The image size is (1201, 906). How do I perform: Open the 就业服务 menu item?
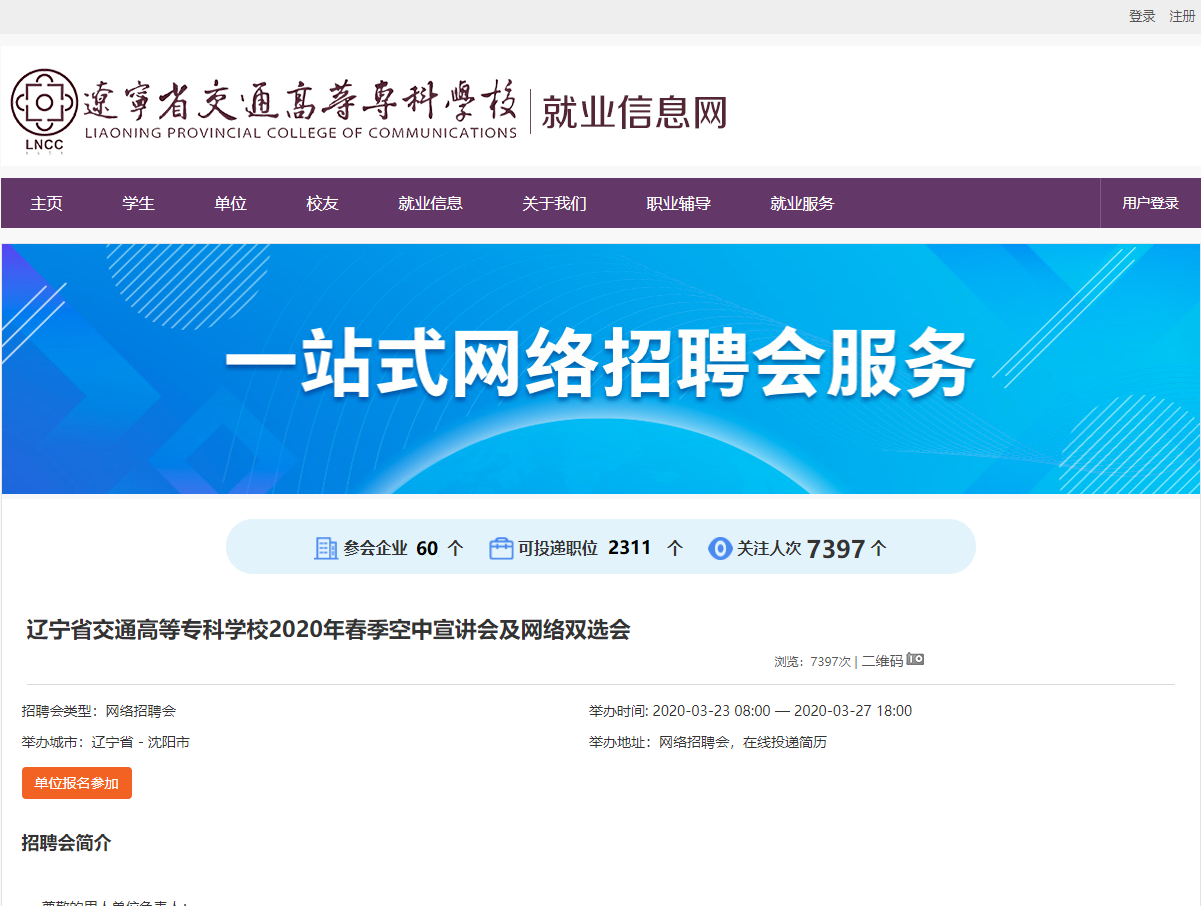pyautogui.click(x=802, y=203)
